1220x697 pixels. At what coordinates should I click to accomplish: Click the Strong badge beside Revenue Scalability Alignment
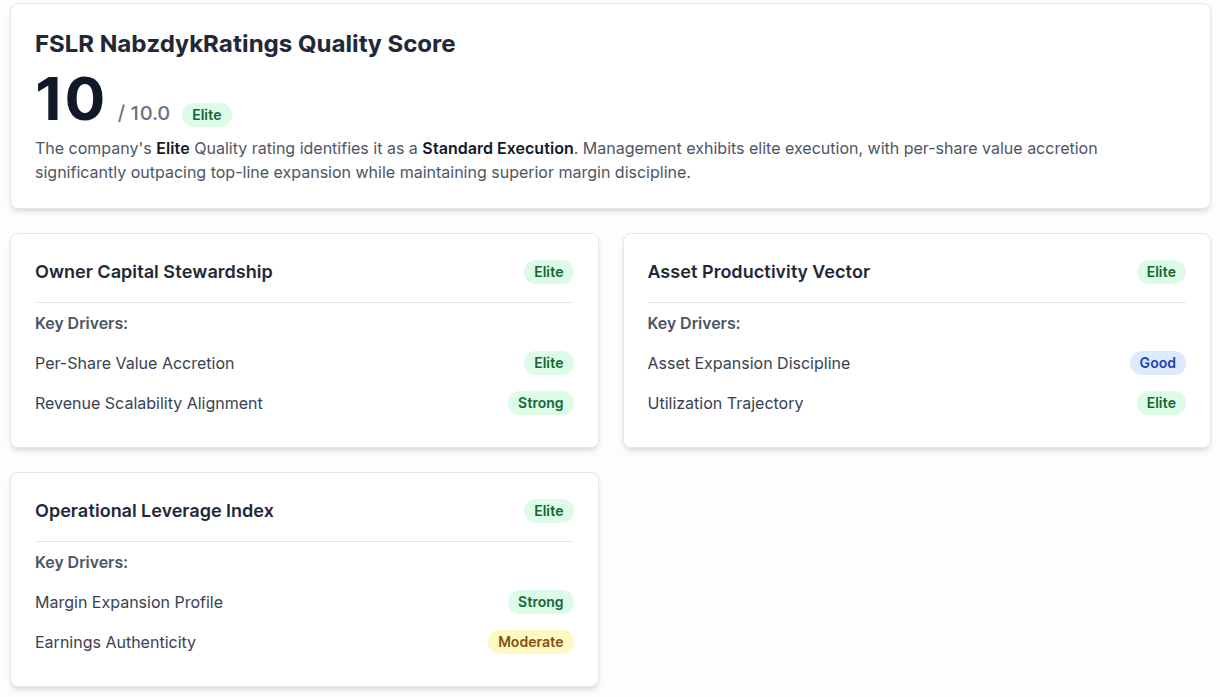(x=540, y=403)
